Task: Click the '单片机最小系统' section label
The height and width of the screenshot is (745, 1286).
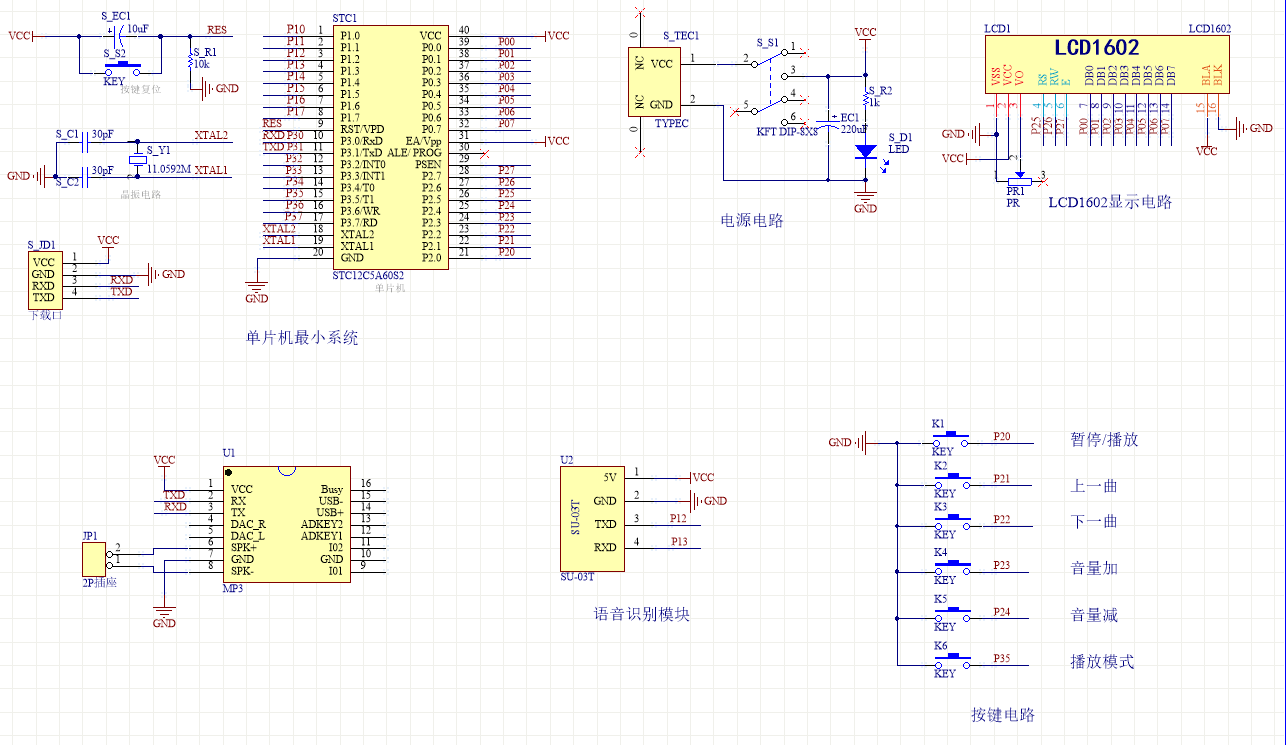Action: point(302,338)
